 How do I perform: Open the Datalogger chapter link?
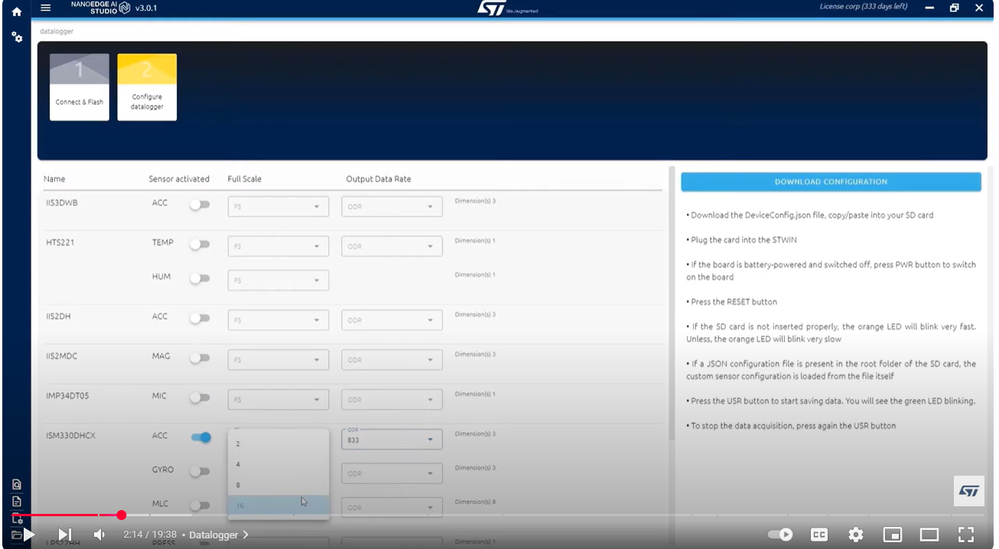coord(218,535)
